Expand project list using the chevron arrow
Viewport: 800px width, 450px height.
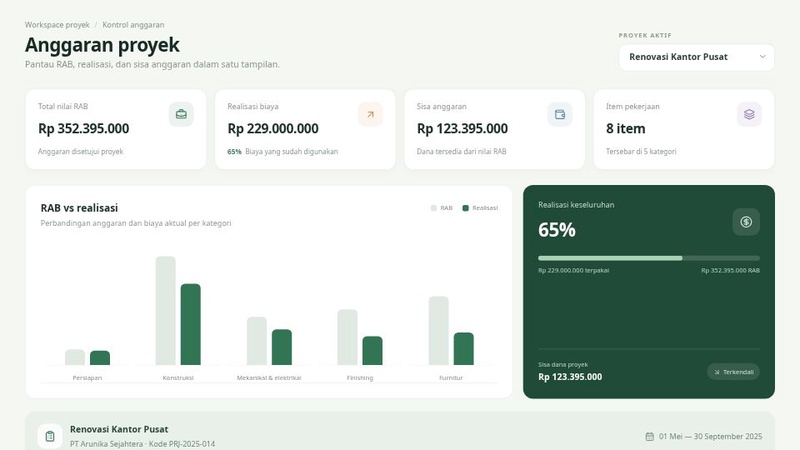coord(762,57)
